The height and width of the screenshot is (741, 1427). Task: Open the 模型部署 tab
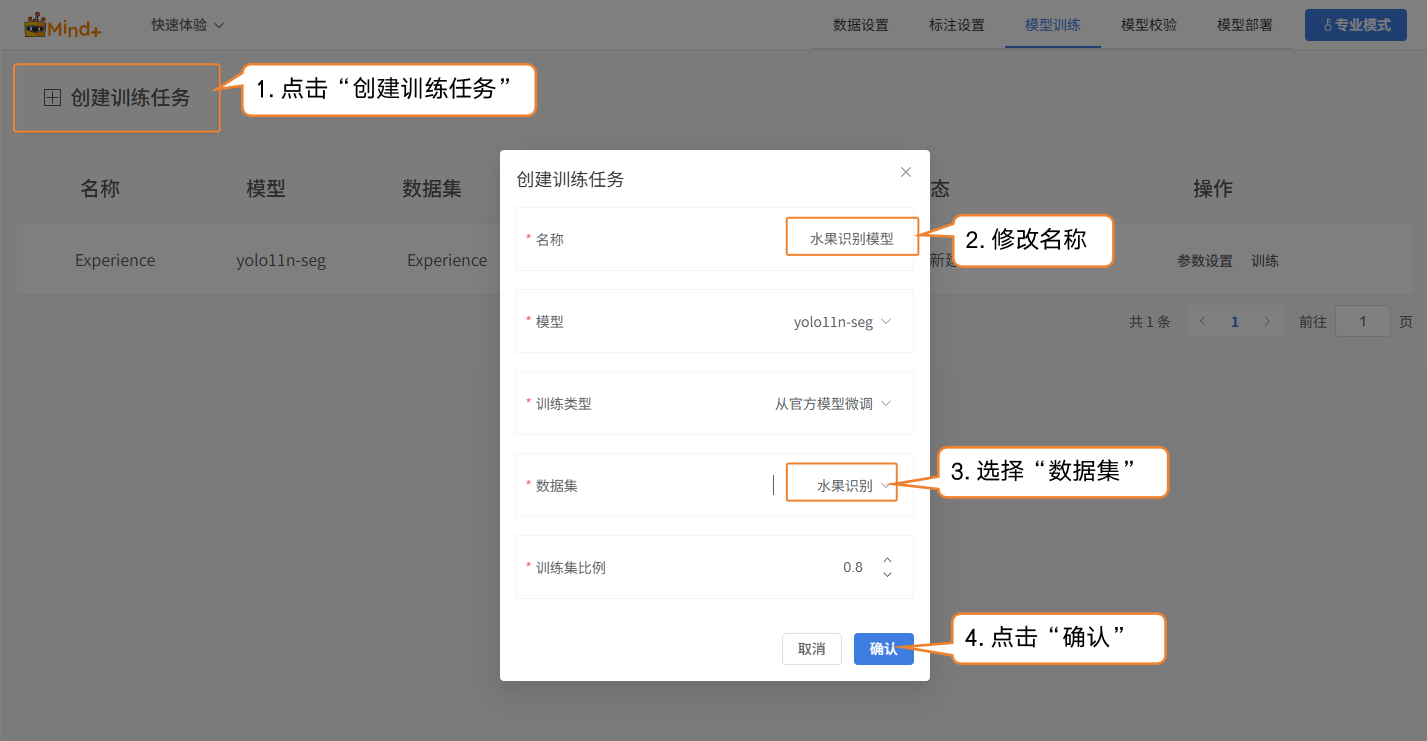click(1245, 25)
